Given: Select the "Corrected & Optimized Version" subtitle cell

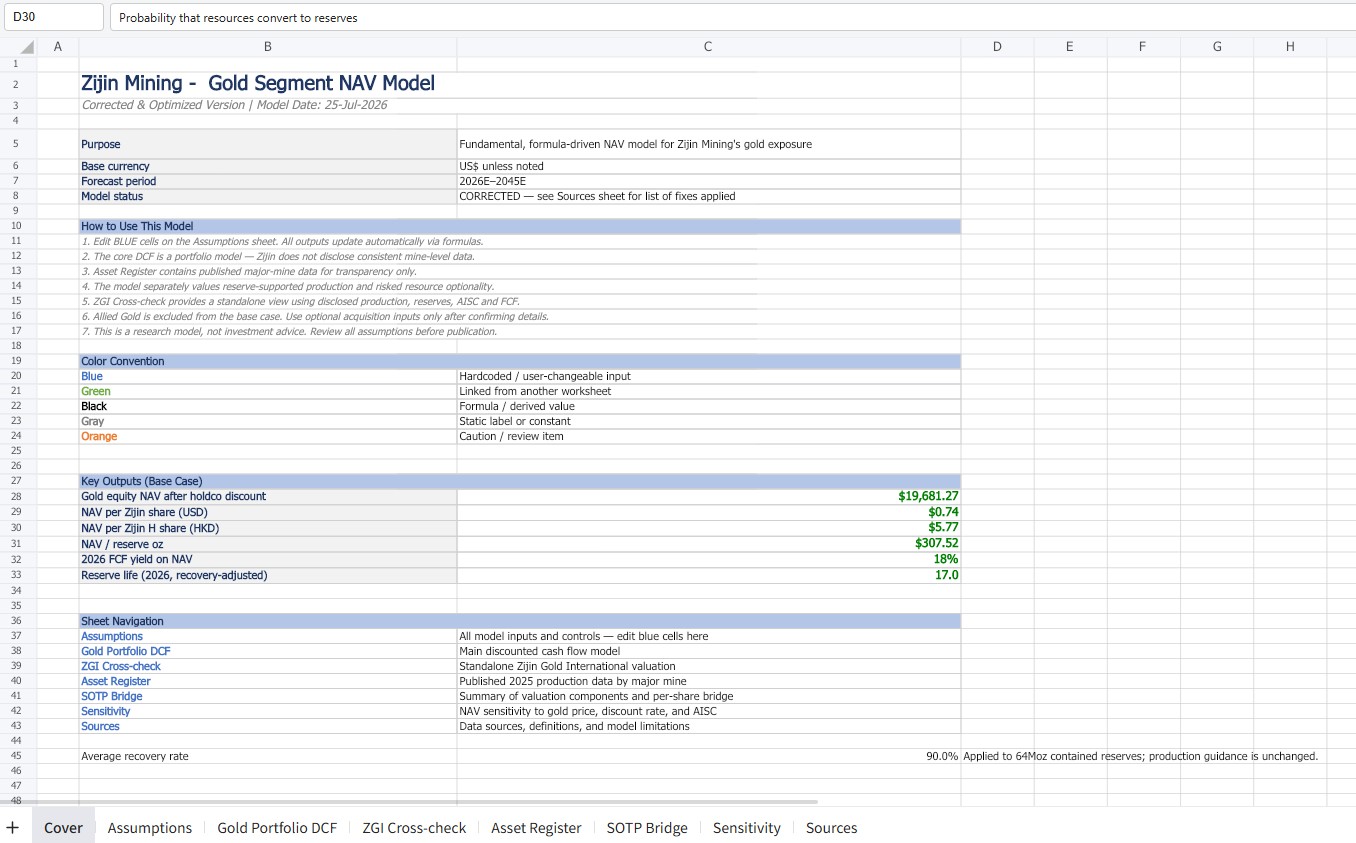Looking at the screenshot, I should click(268, 105).
